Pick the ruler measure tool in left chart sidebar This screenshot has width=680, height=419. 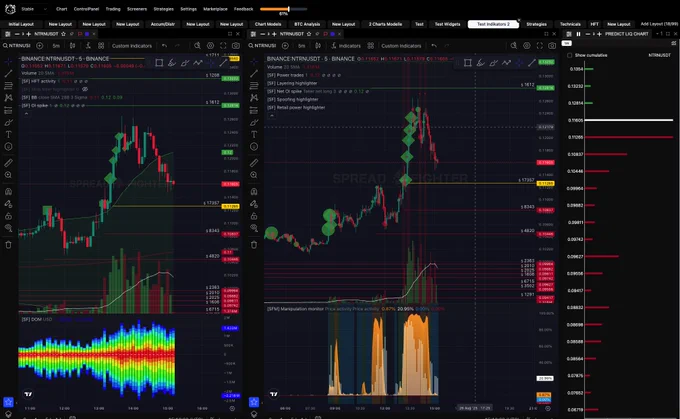point(8,163)
